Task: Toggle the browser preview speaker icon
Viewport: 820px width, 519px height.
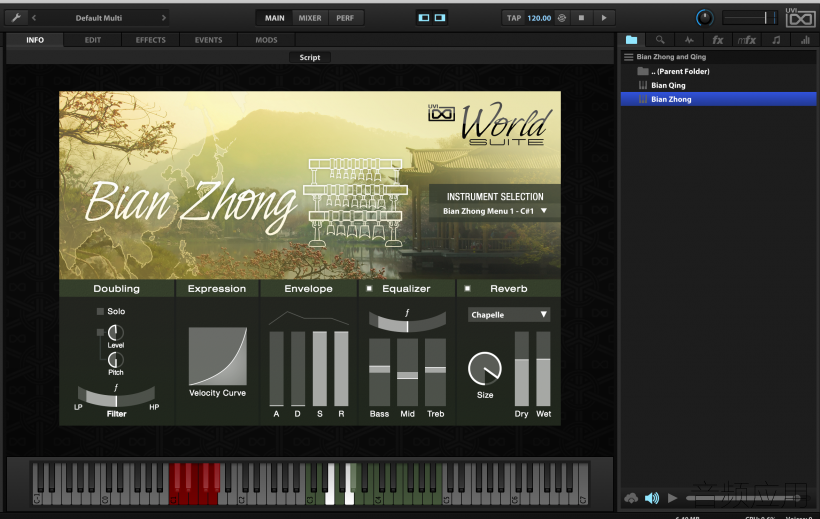Action: point(652,498)
